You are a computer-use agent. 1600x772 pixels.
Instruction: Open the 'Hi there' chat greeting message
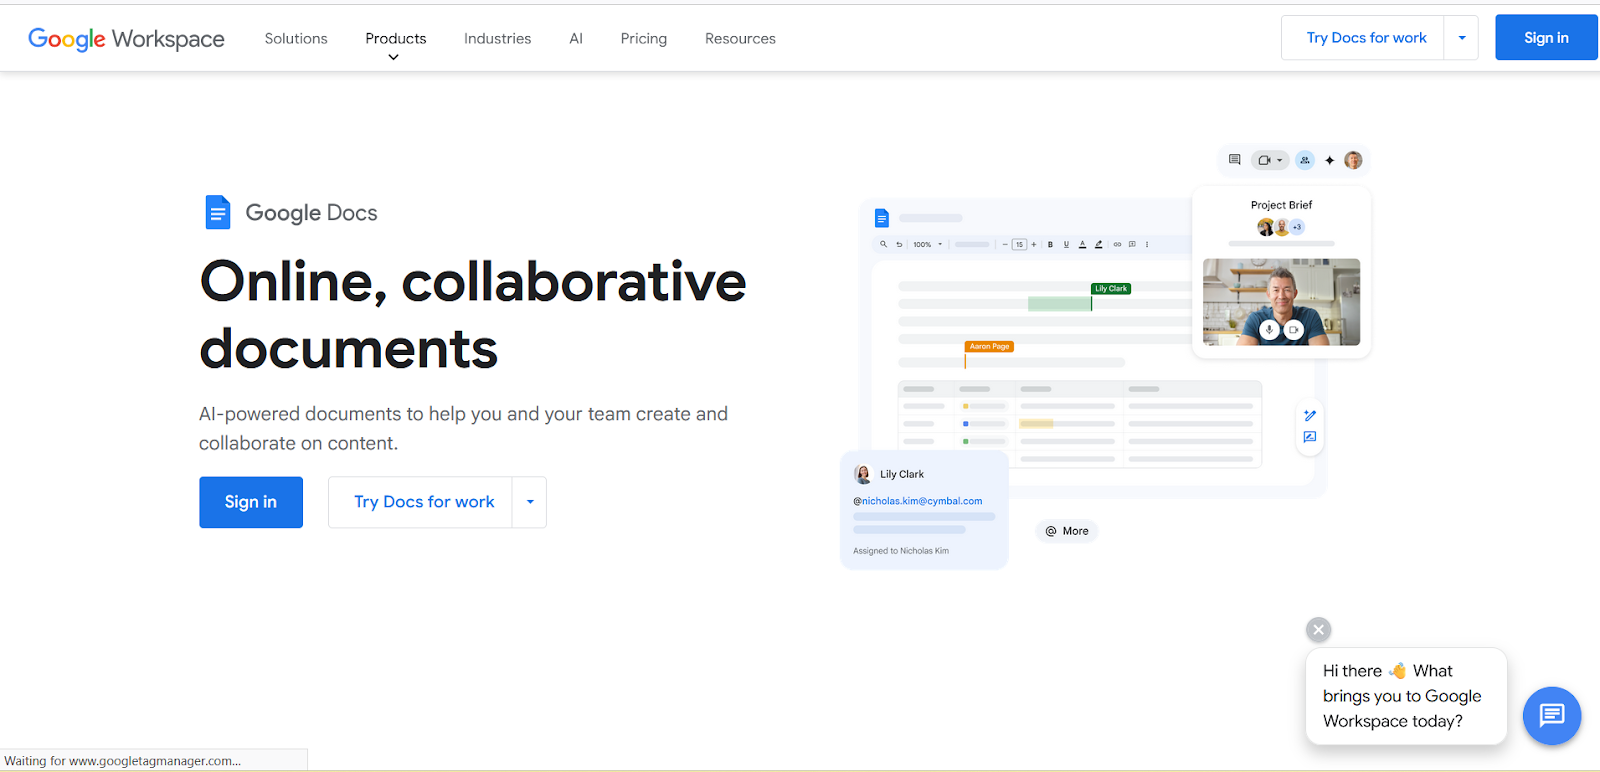pos(1406,696)
